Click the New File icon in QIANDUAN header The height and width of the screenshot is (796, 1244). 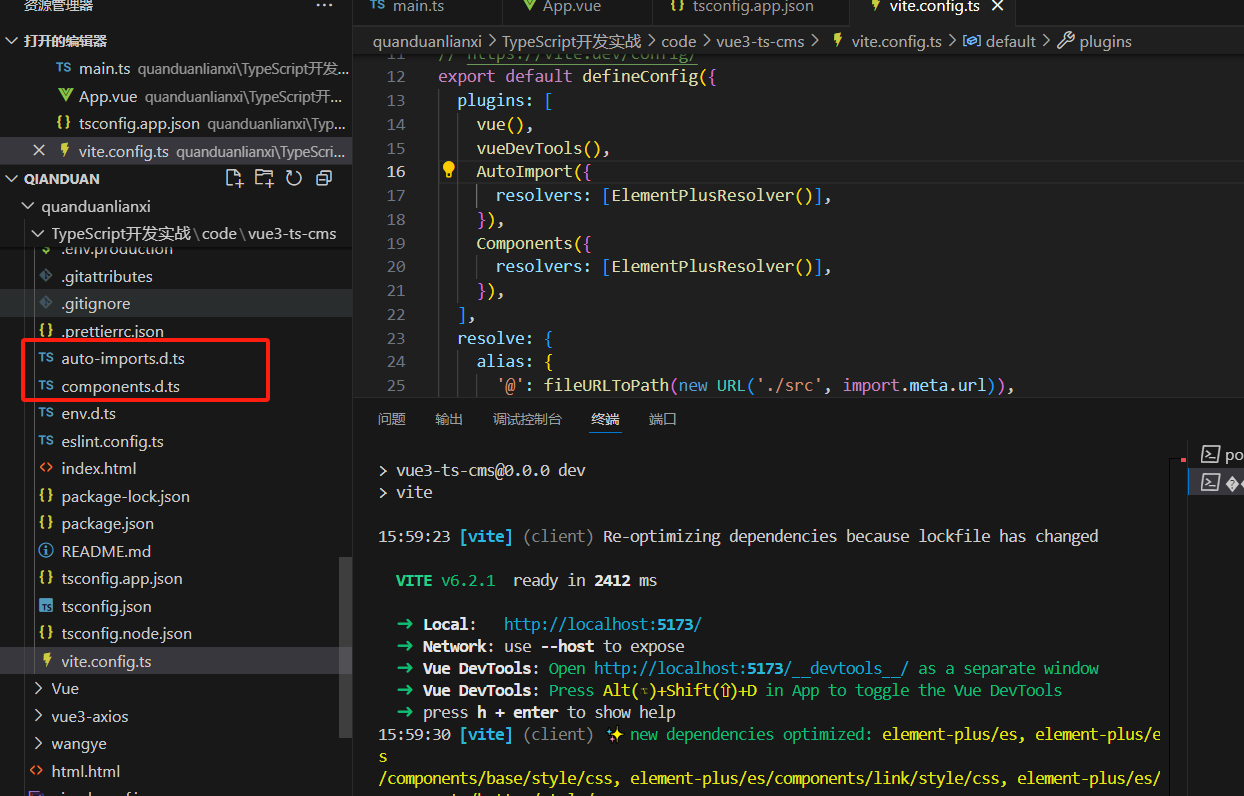234,178
